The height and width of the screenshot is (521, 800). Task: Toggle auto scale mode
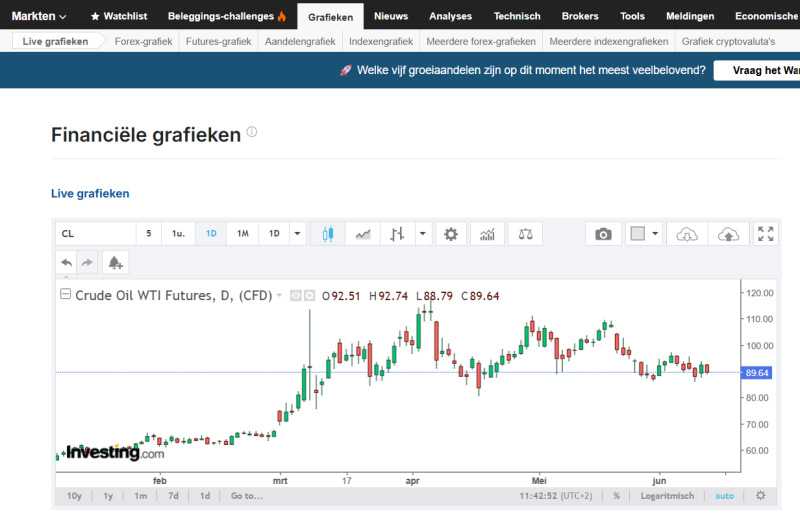[724, 496]
